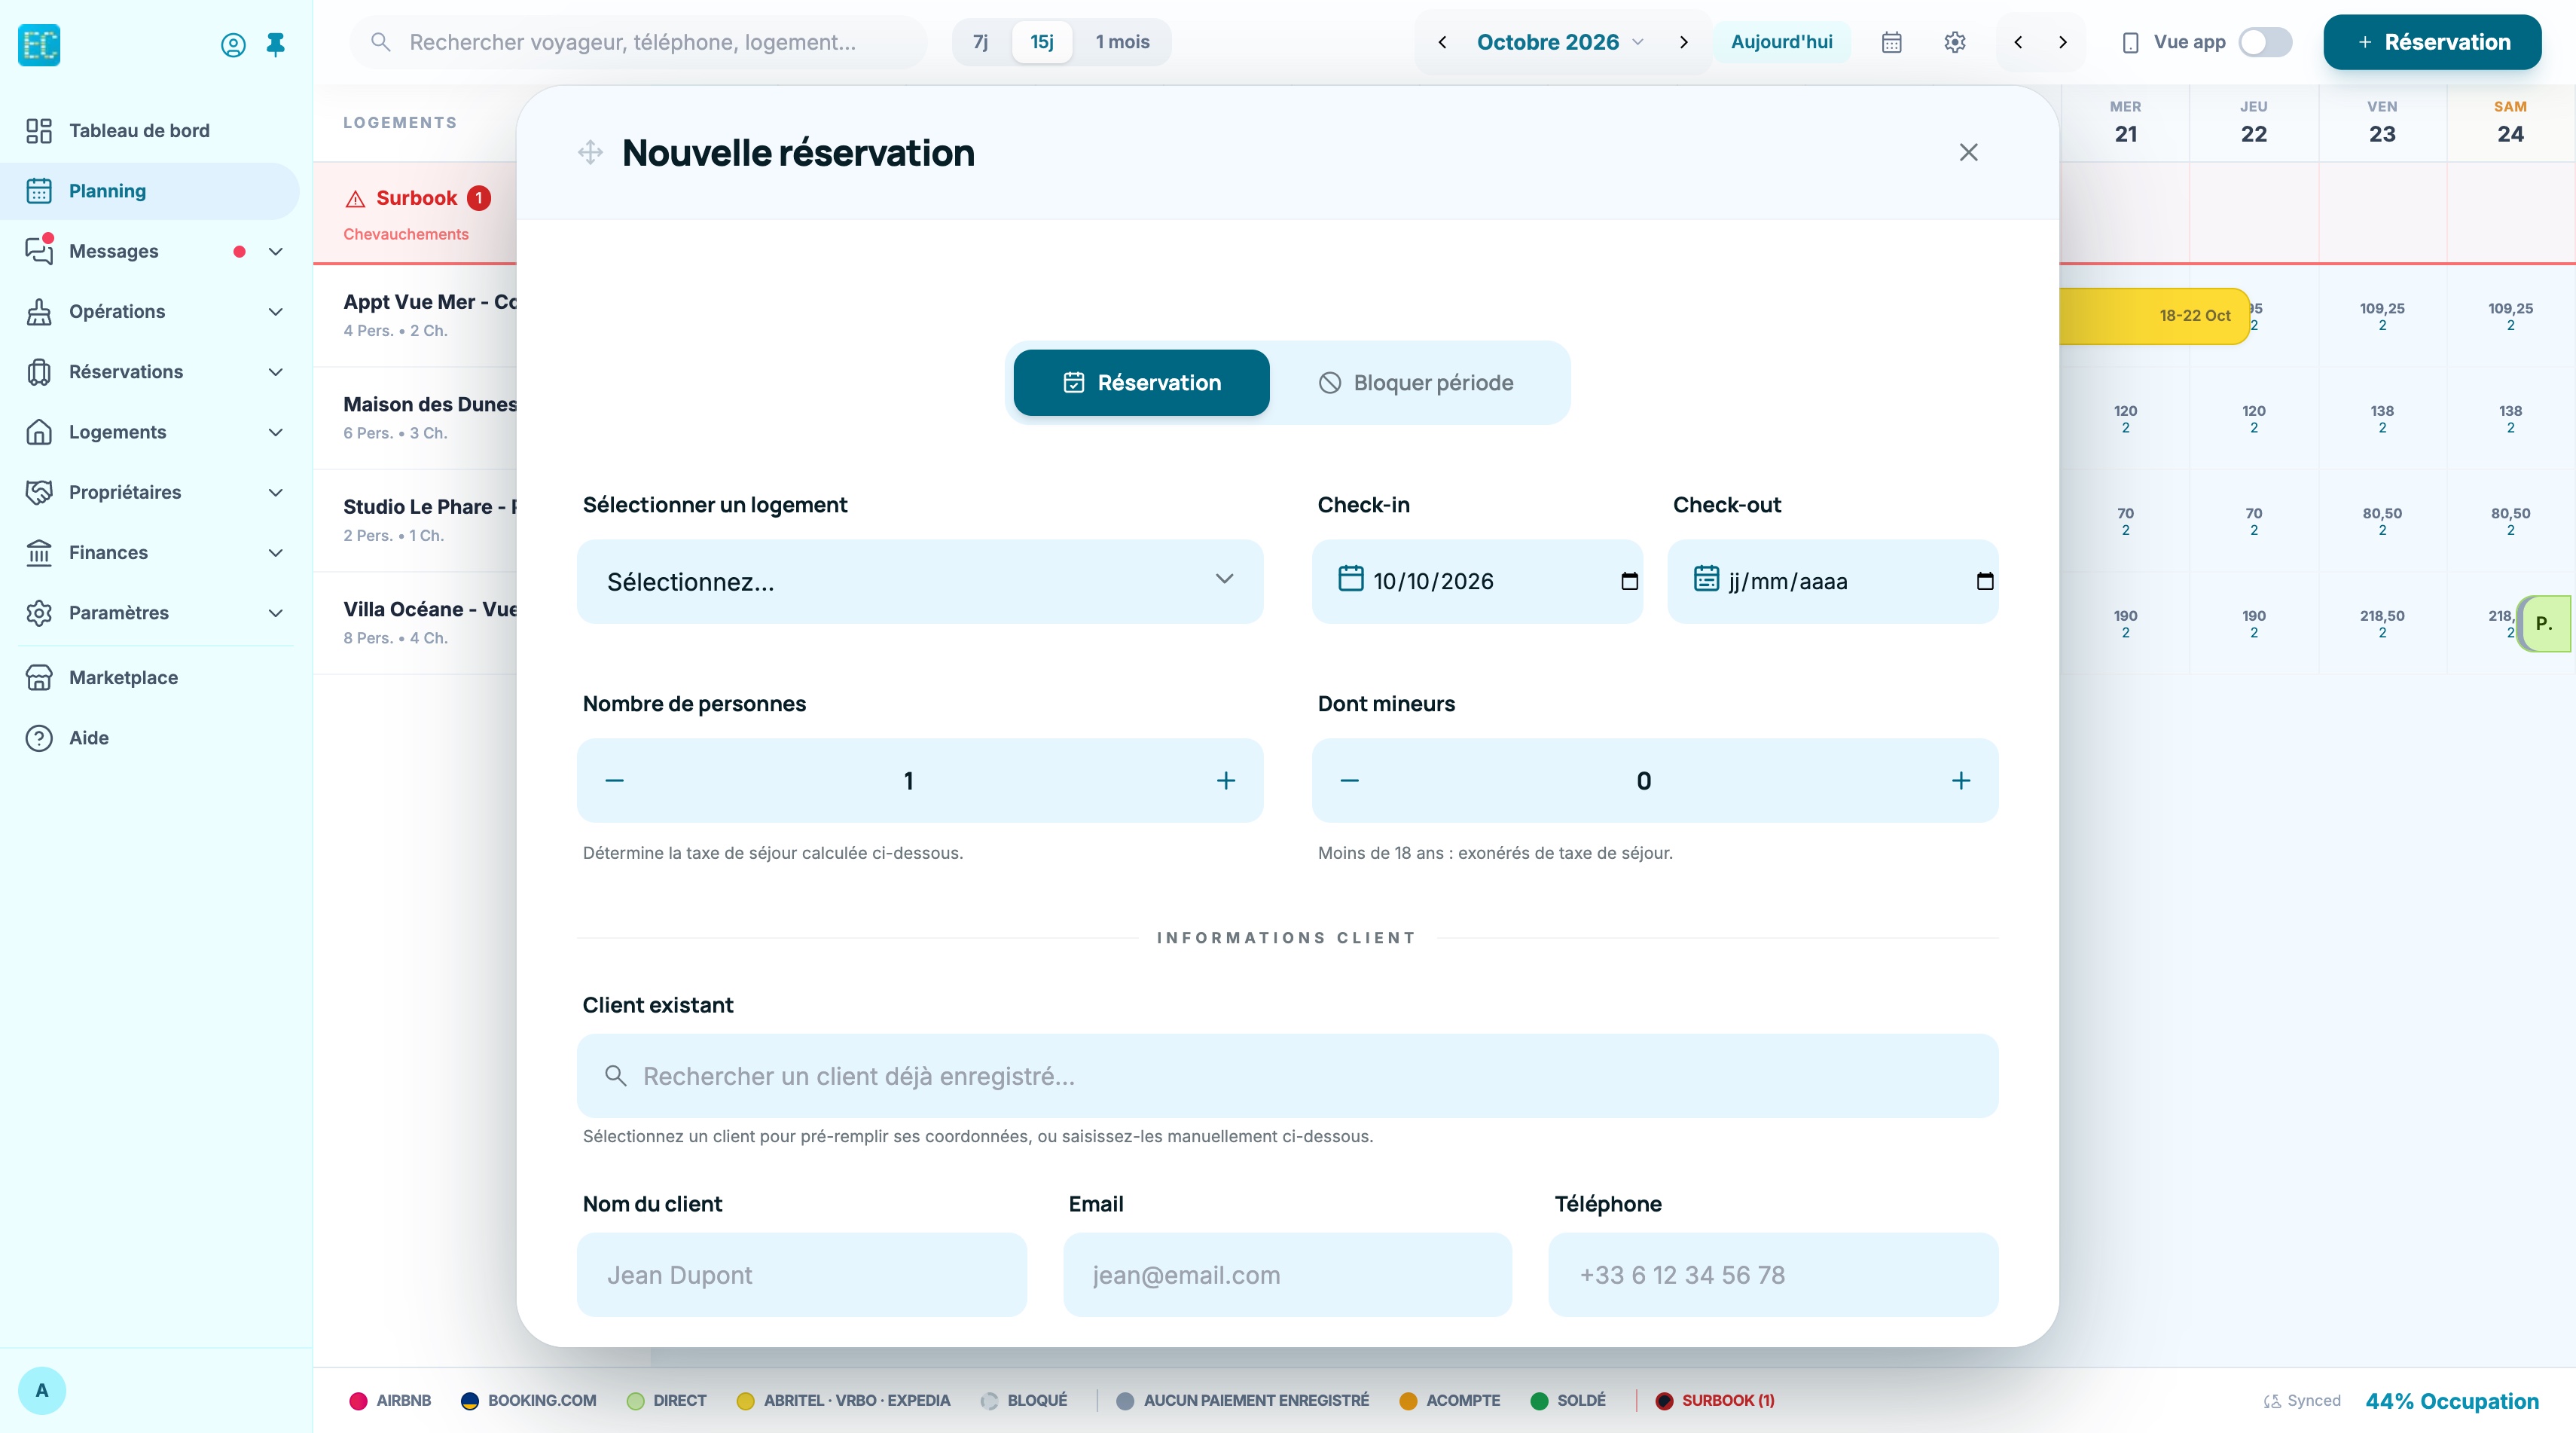
Task: Open the Sélectionnez logement dropdown
Action: click(920, 581)
